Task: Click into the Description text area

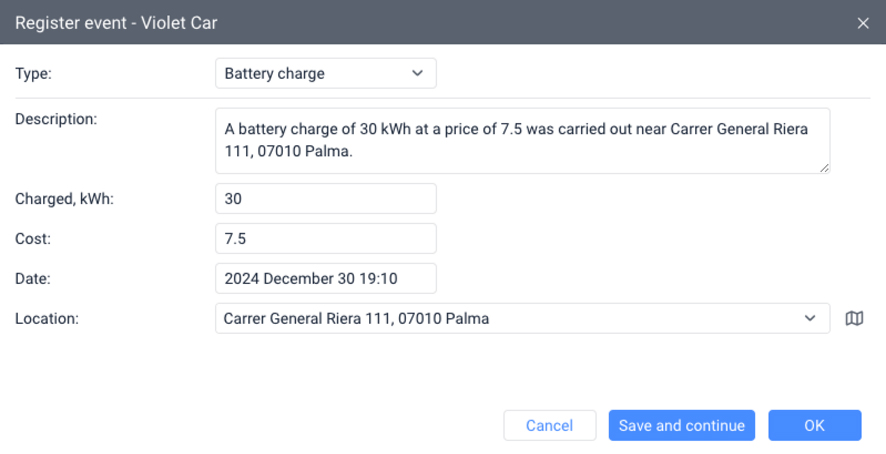Action: 522,140
